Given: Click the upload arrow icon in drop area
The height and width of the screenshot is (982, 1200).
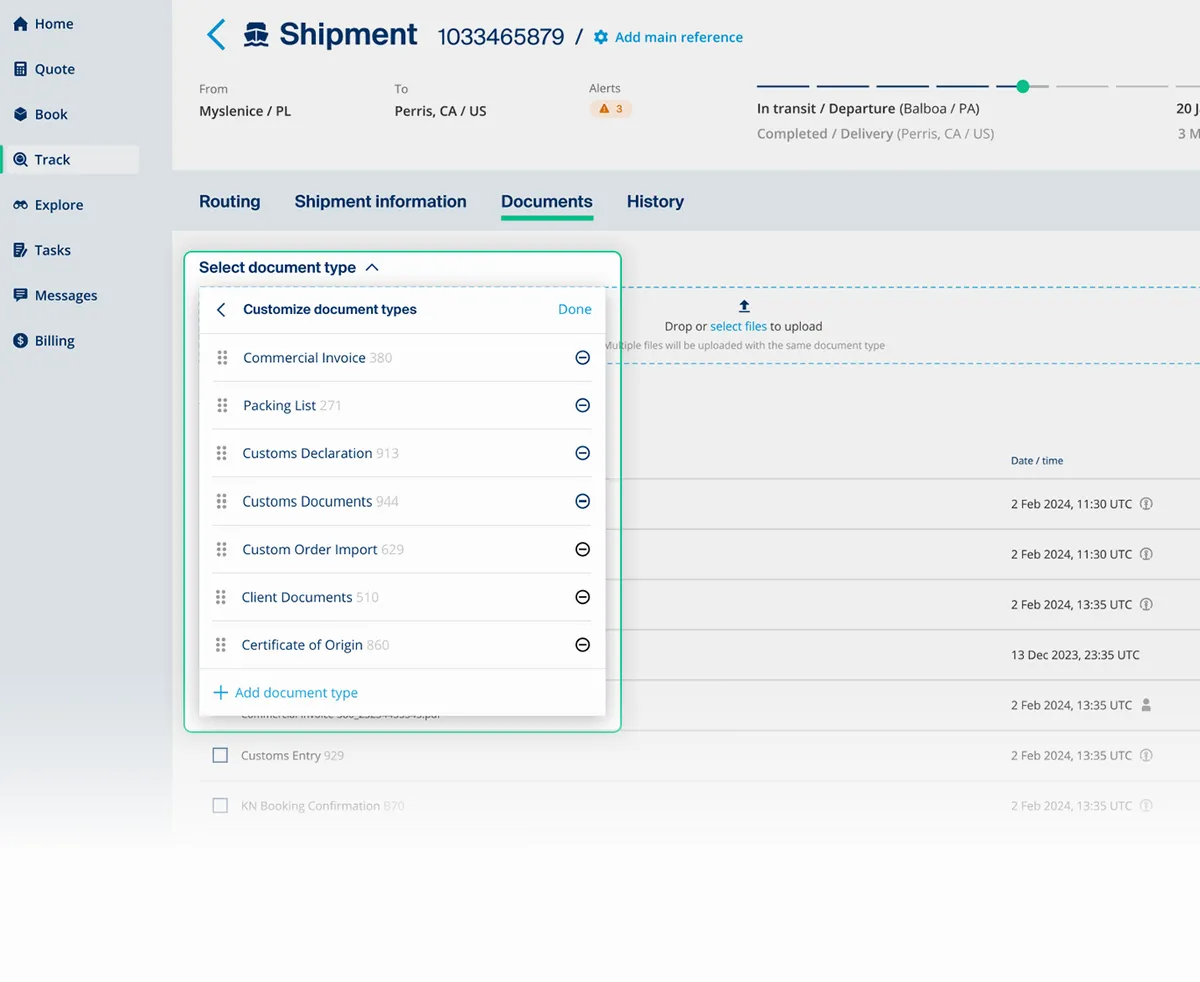Looking at the screenshot, I should point(743,306).
